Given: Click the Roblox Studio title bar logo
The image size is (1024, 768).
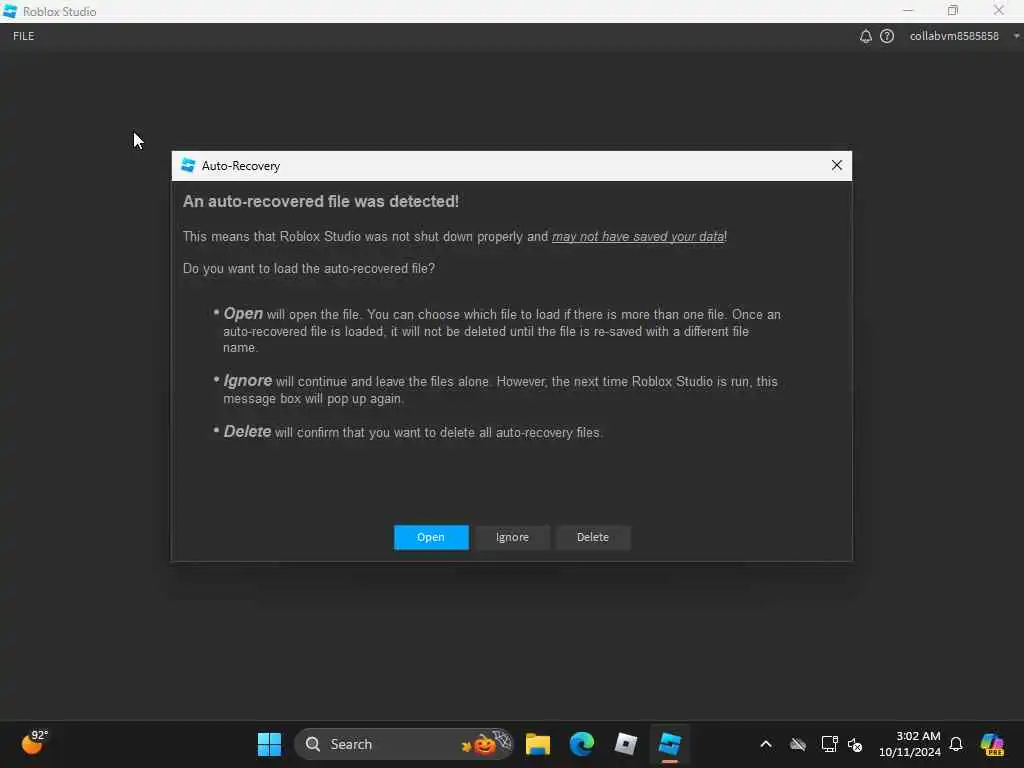Looking at the screenshot, I should (10, 11).
